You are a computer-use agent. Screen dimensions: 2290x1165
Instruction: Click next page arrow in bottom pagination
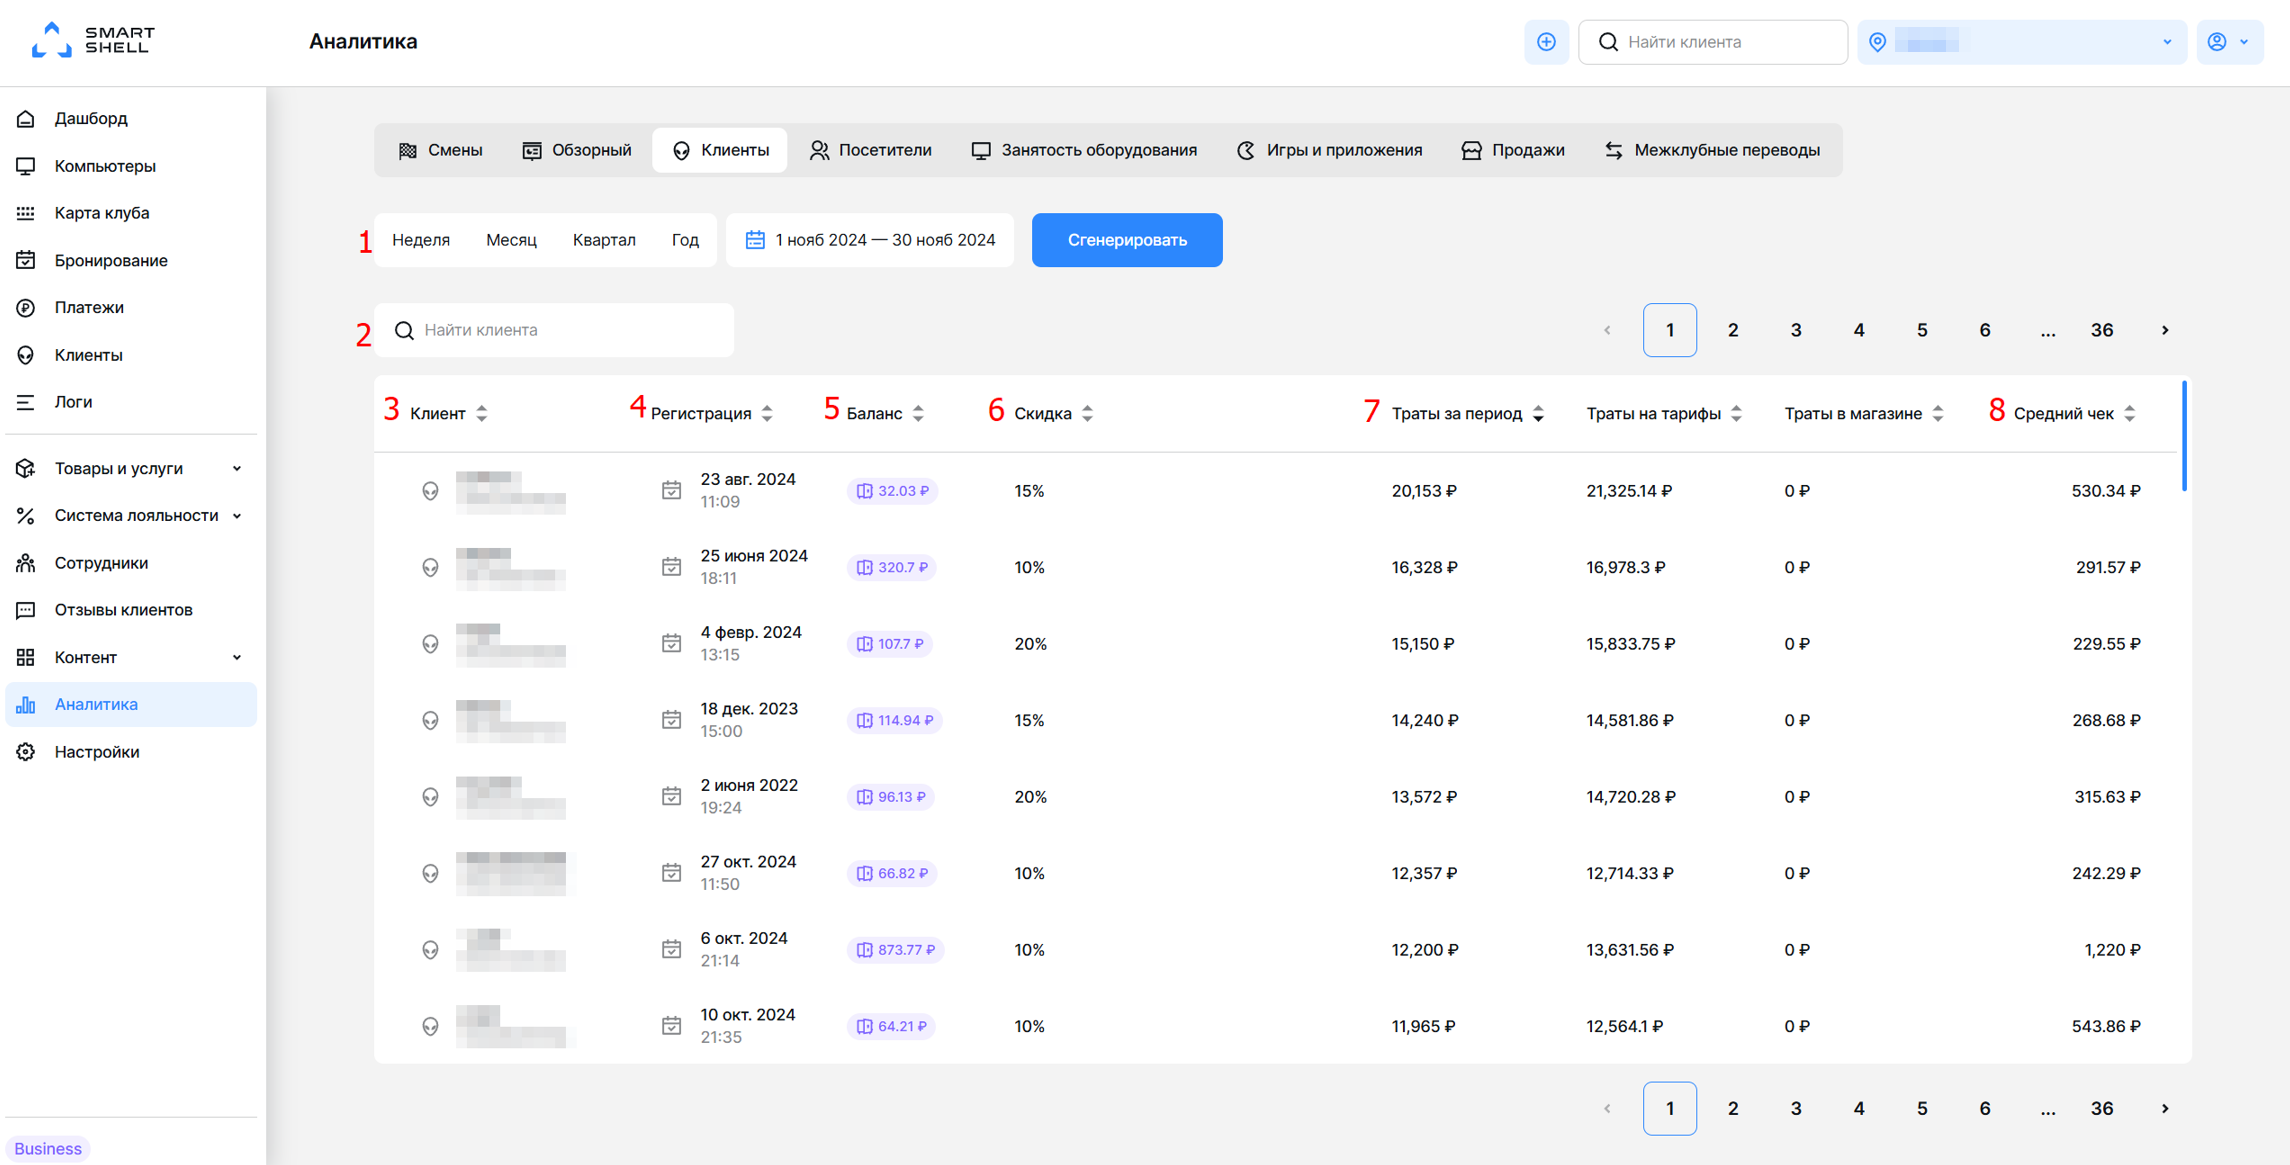2165,1108
